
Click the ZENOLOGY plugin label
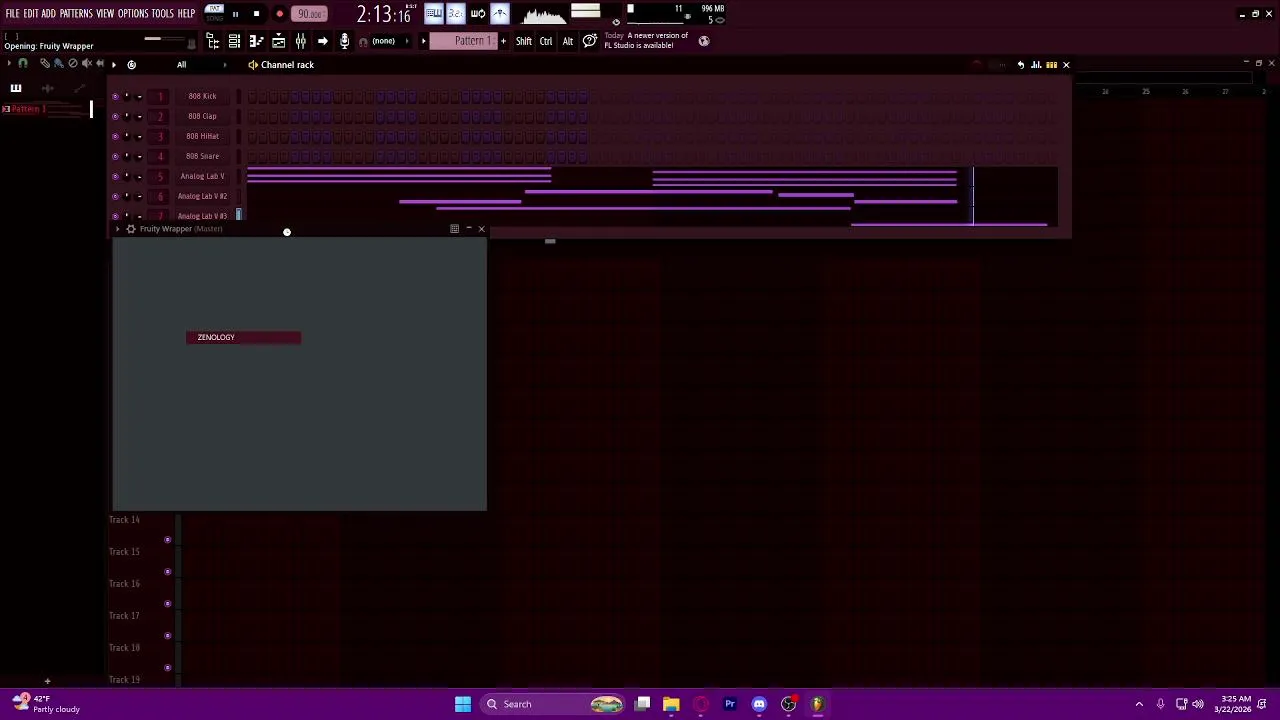tap(216, 337)
